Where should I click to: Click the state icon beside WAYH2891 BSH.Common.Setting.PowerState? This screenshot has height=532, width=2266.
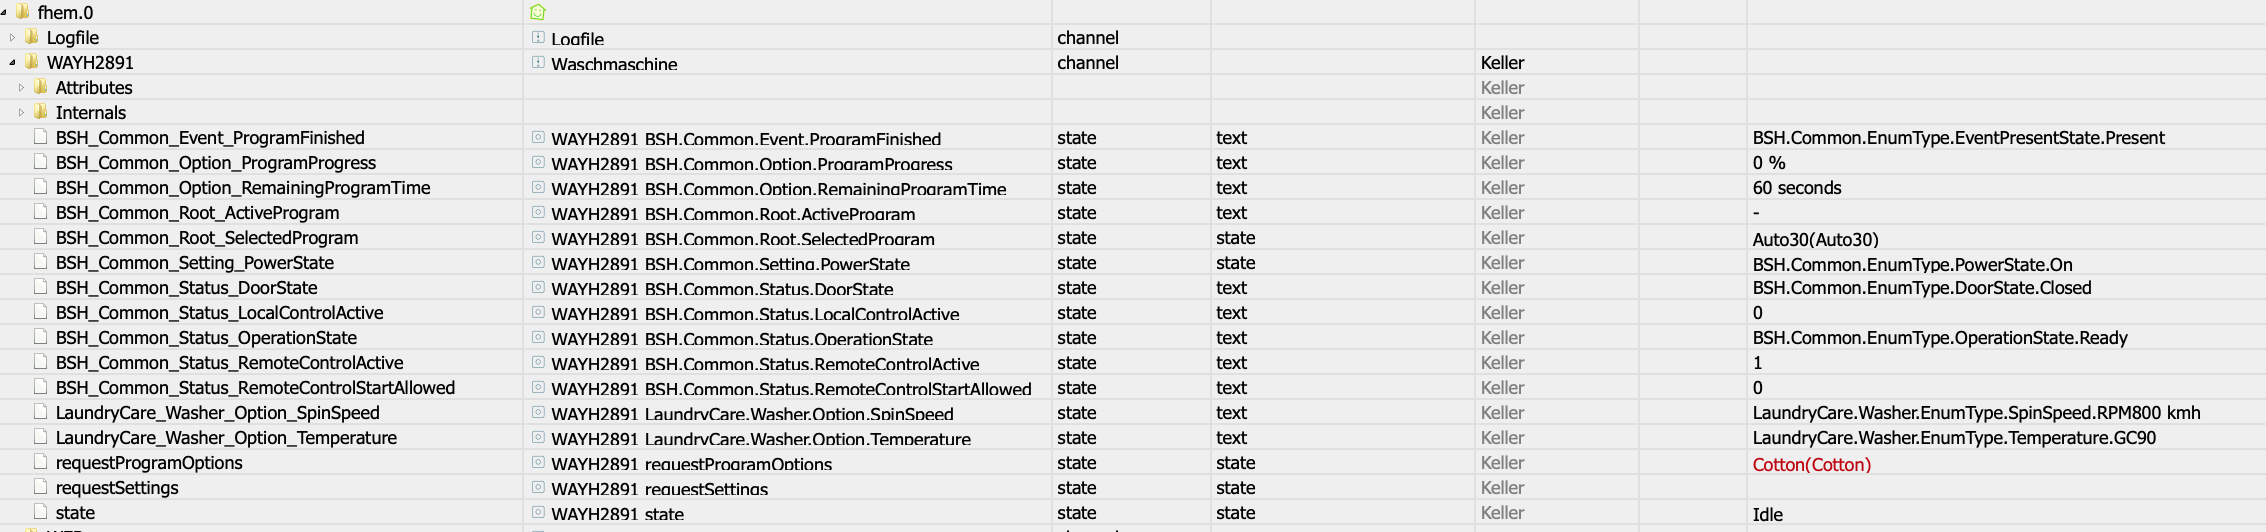(x=538, y=262)
